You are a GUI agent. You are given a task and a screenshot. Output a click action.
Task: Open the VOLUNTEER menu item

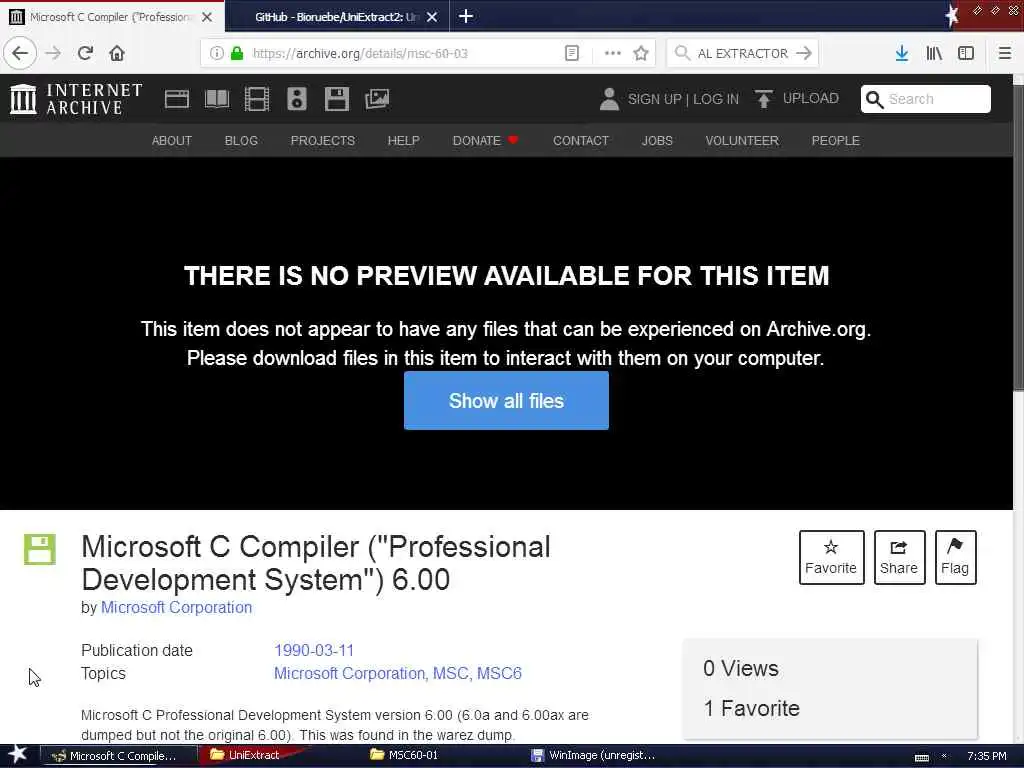742,140
